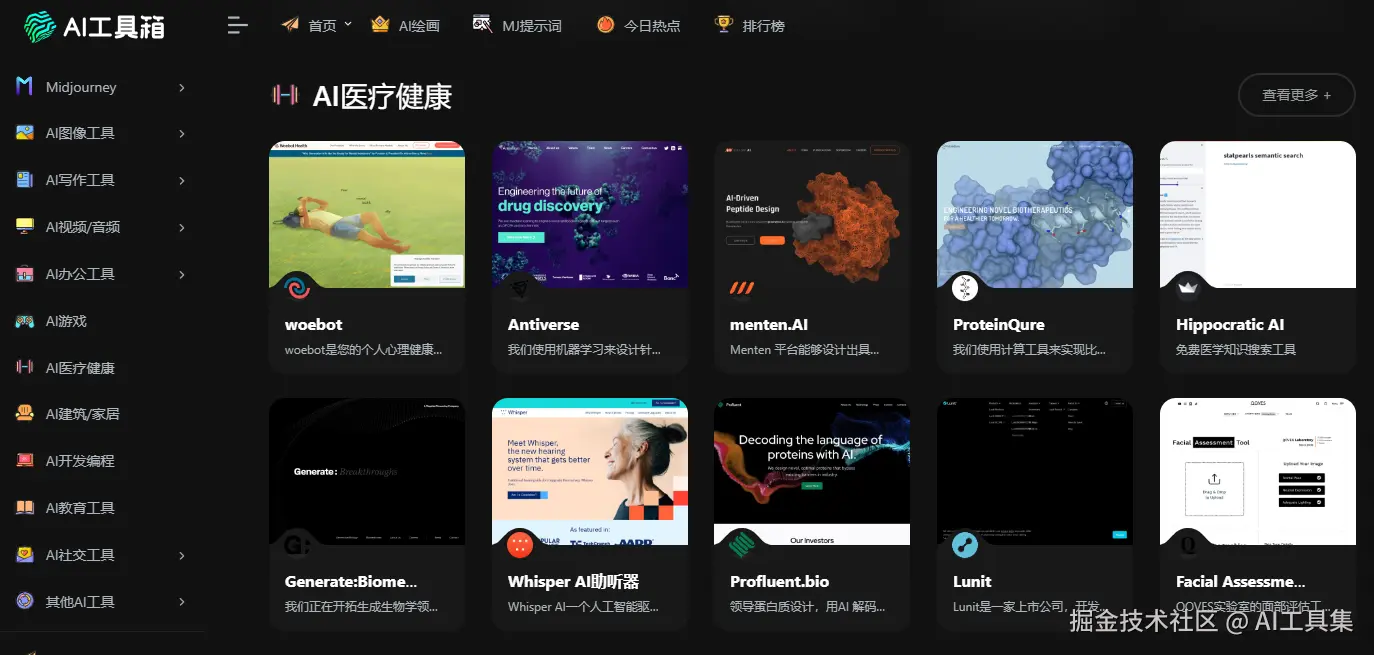Click the AI建筑/家居 icon
Screen dimensions: 1374x655
click(25, 414)
